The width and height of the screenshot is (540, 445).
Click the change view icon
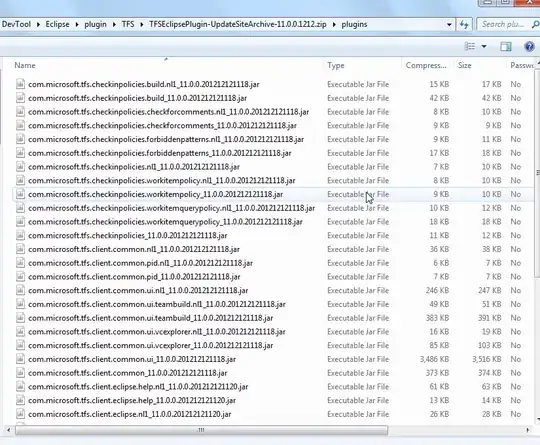pyautogui.click(x=470, y=46)
